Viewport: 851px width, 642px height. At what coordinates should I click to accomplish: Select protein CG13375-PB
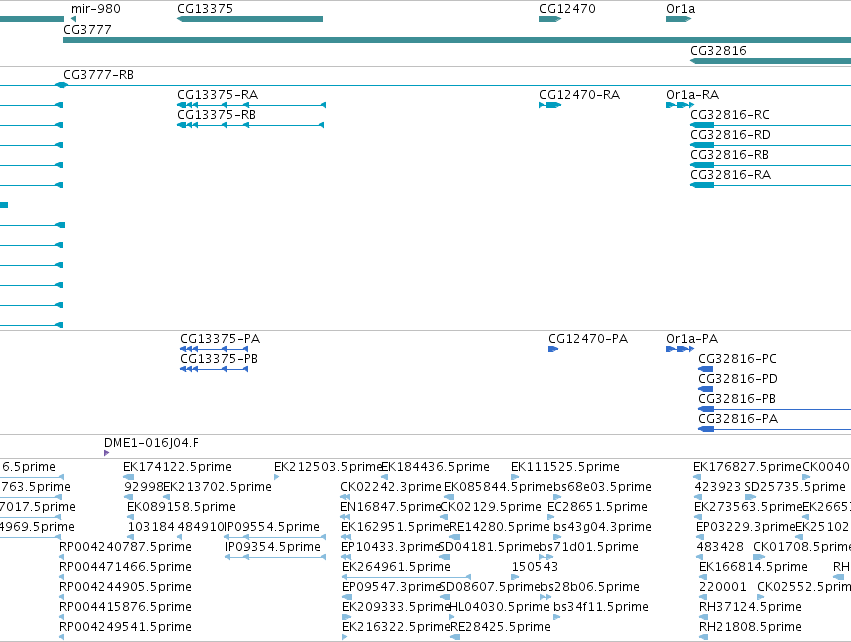coord(214,369)
